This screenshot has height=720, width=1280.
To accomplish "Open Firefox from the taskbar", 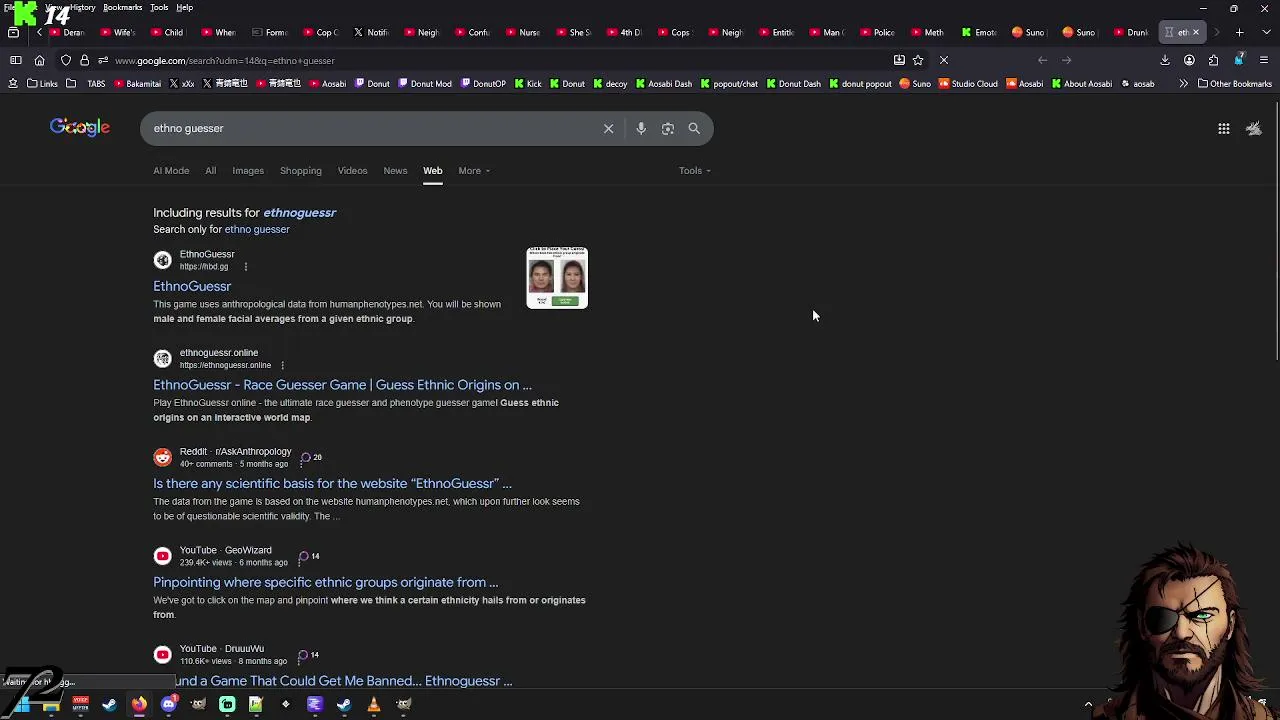I will 139,704.
